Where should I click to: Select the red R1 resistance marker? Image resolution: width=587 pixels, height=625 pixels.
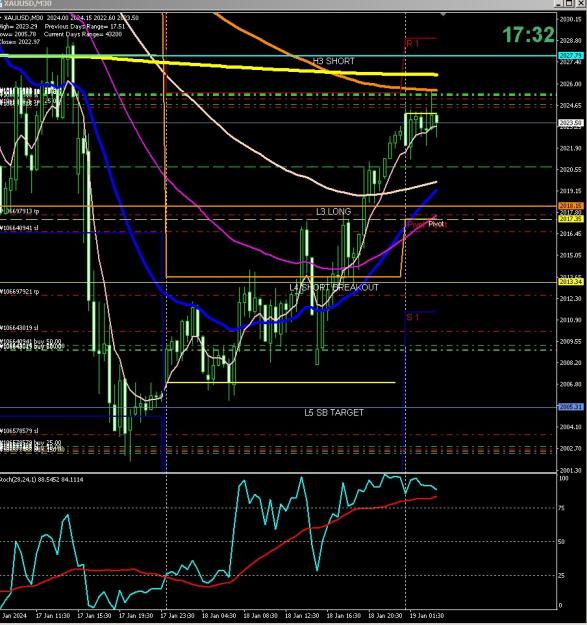(412, 43)
